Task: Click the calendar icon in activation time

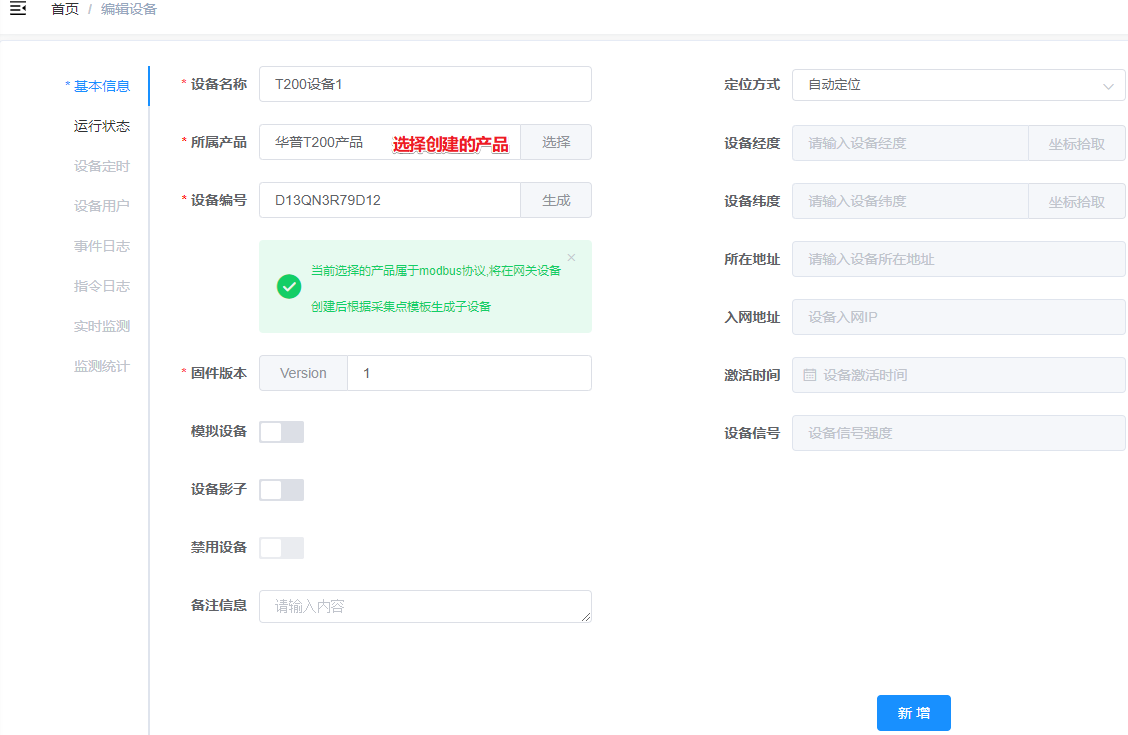Action: tap(810, 375)
